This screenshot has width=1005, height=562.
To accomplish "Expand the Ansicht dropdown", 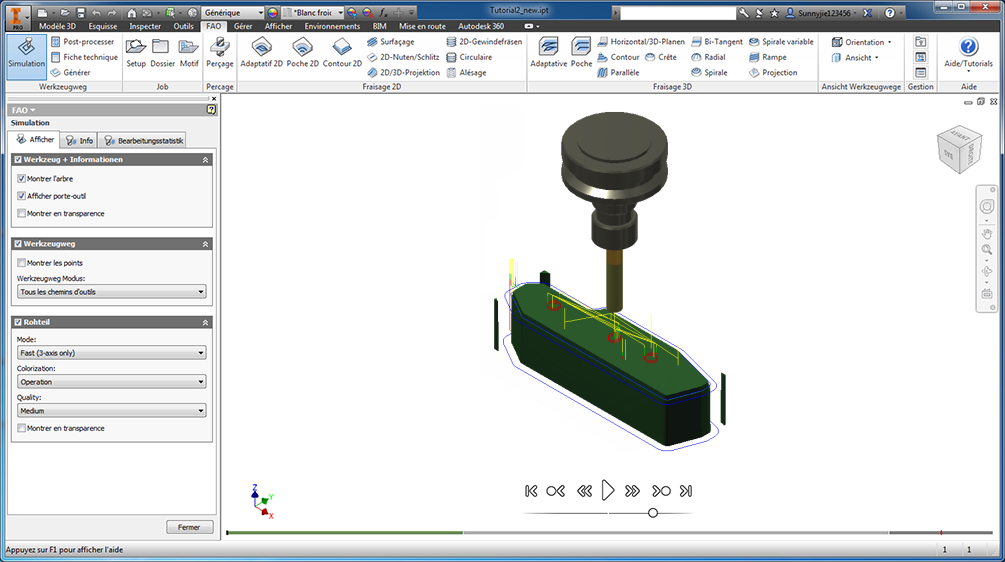I will [x=855, y=58].
